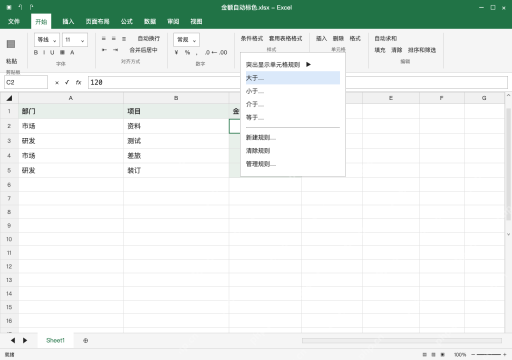Toggle Italic I formatting
512x360 pixels.
[44, 52]
